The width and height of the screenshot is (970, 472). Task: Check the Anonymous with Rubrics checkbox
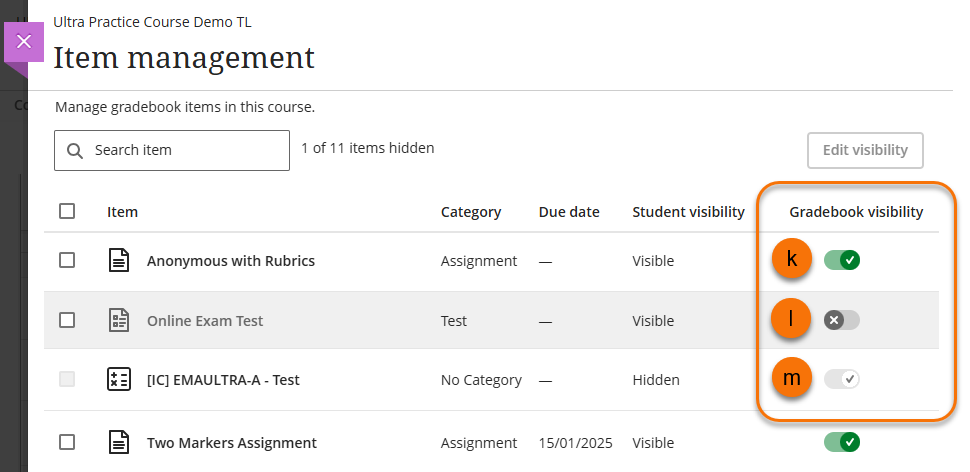click(x=67, y=260)
